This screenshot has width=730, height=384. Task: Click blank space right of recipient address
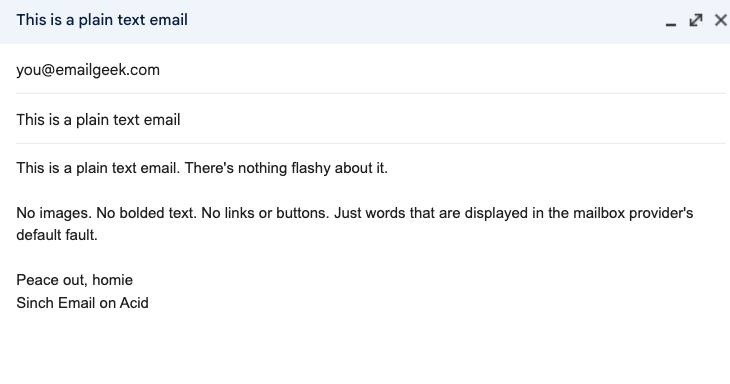pos(442,70)
